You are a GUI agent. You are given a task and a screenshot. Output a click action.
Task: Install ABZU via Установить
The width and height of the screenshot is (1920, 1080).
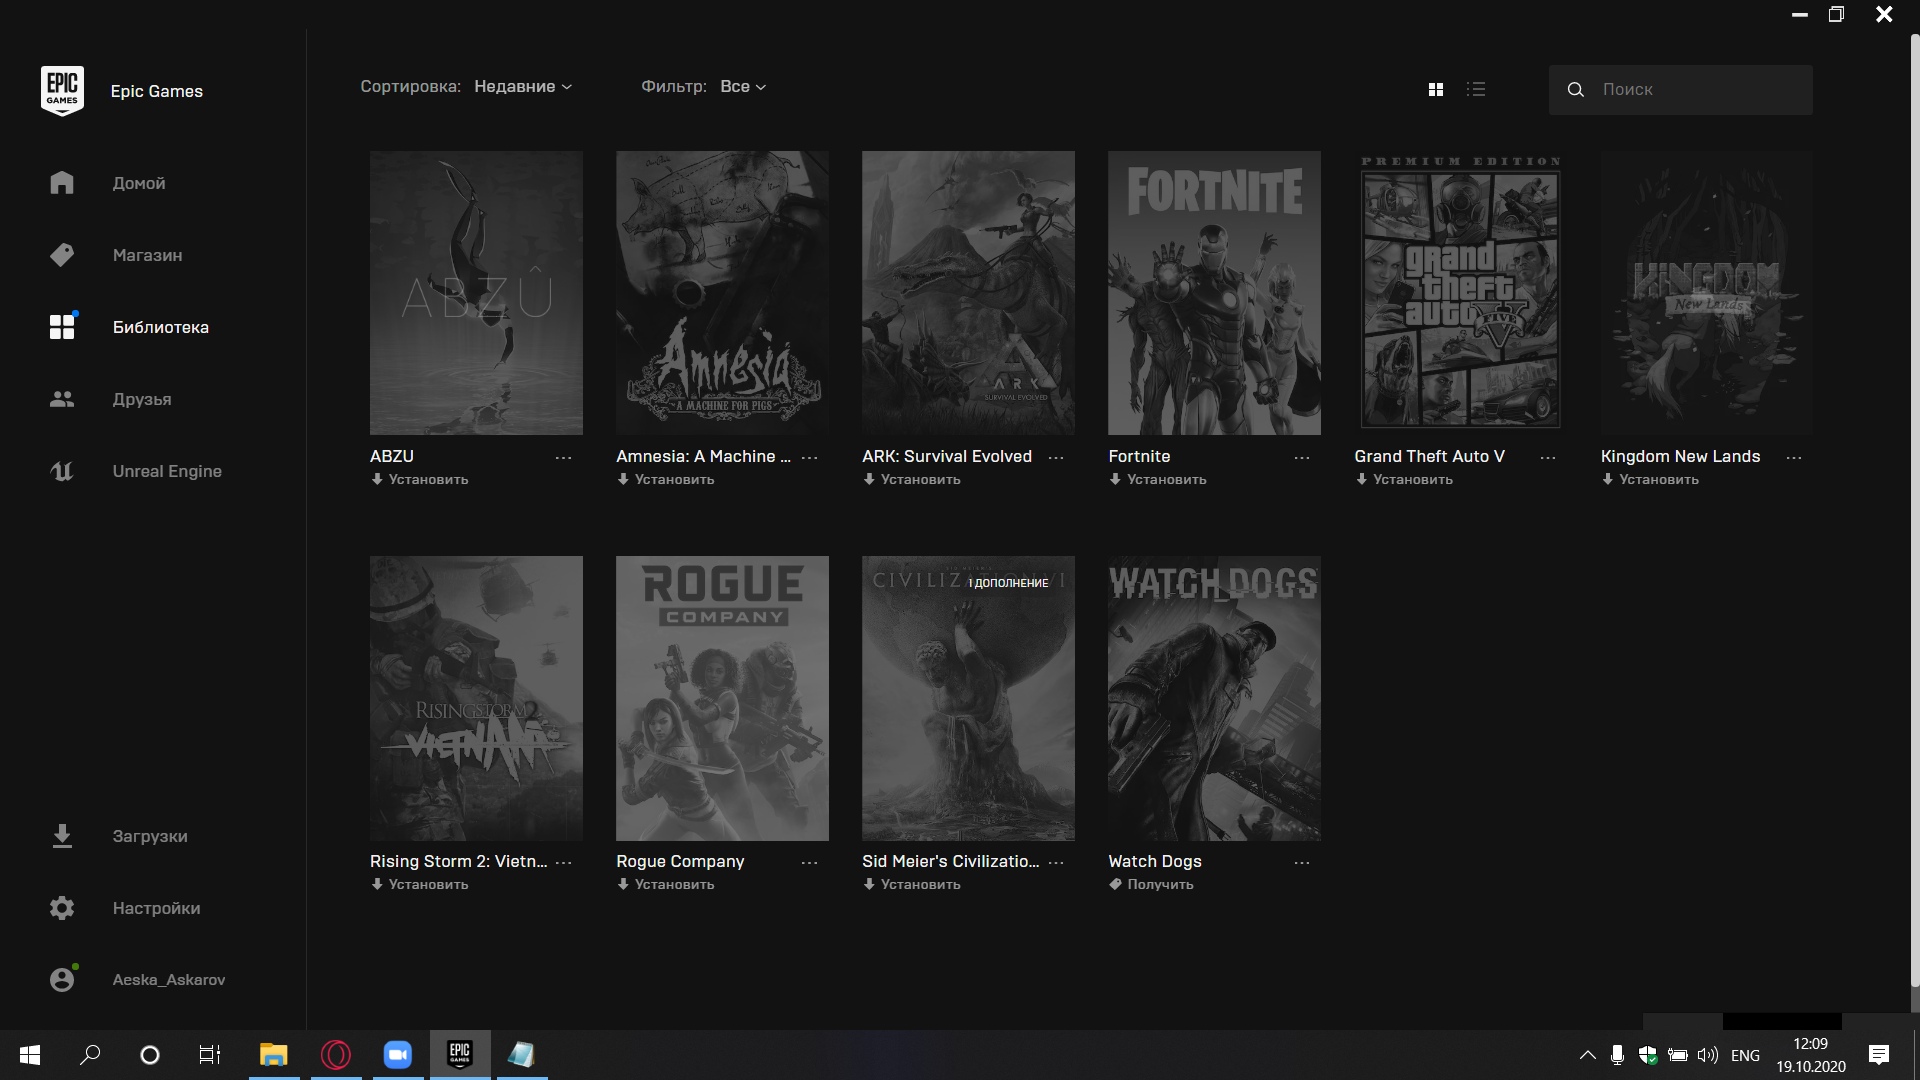tap(420, 480)
